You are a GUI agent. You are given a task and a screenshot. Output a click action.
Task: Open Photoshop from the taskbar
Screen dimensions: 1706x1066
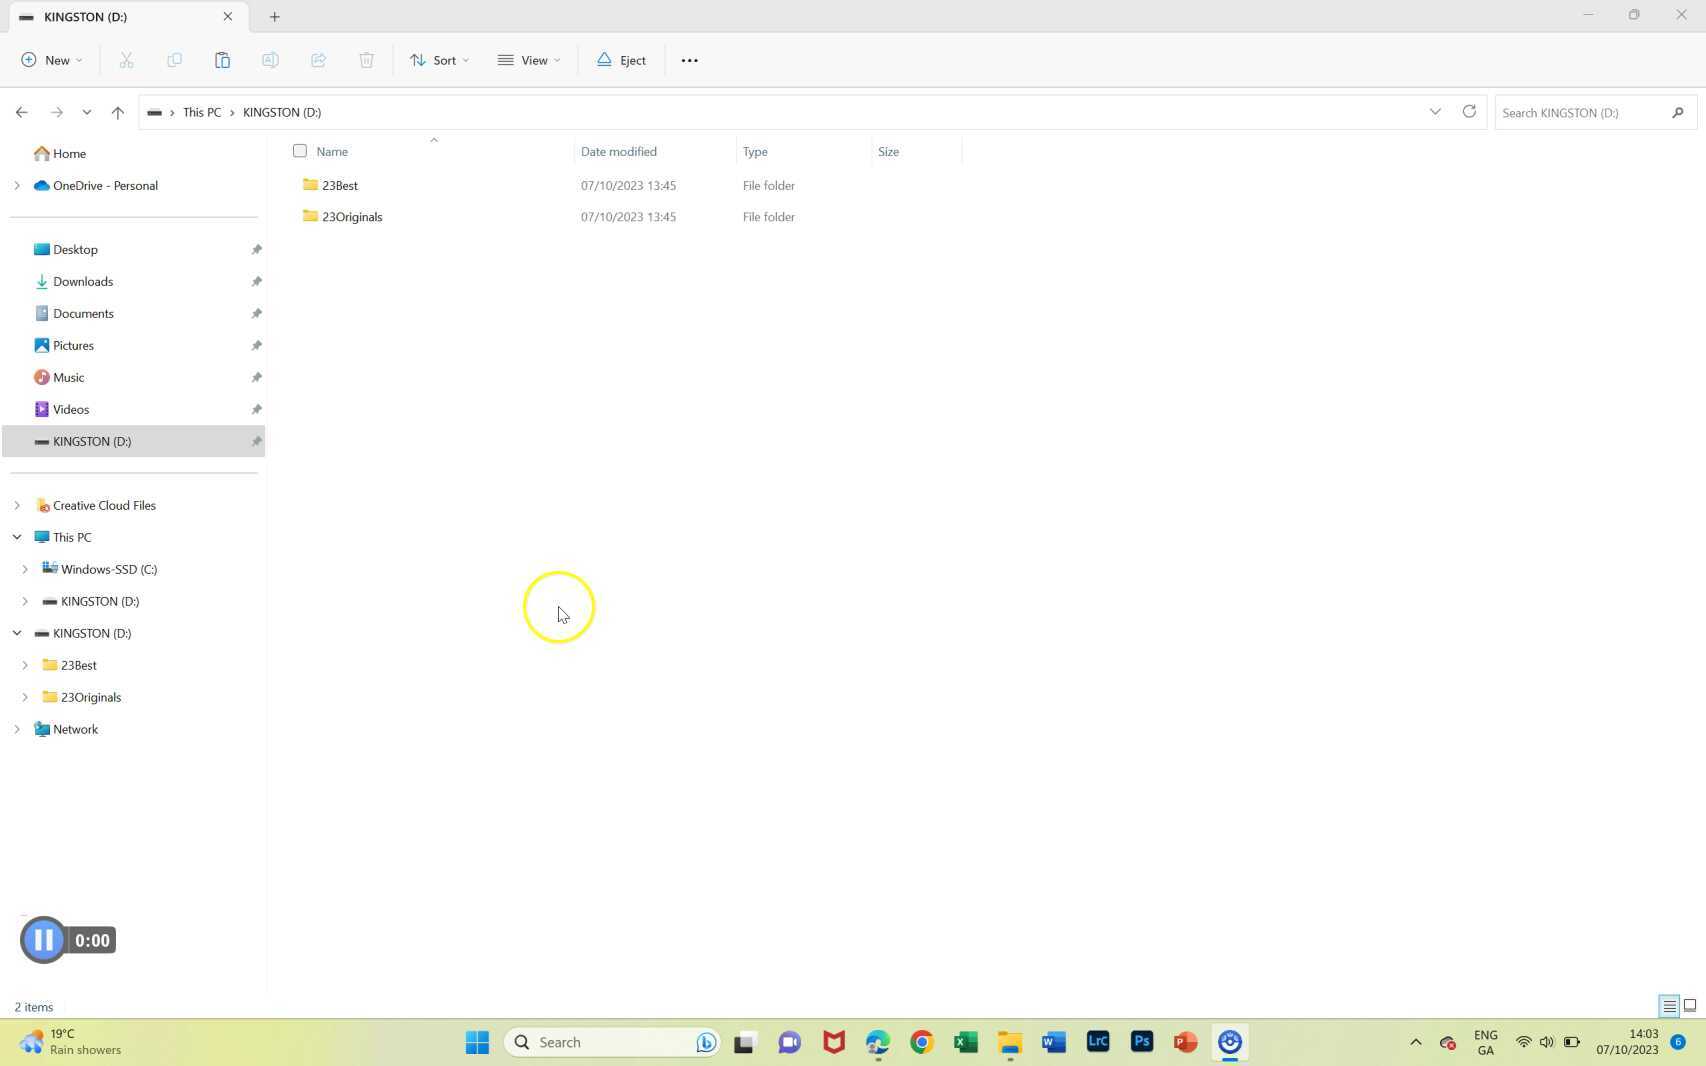pos(1141,1042)
